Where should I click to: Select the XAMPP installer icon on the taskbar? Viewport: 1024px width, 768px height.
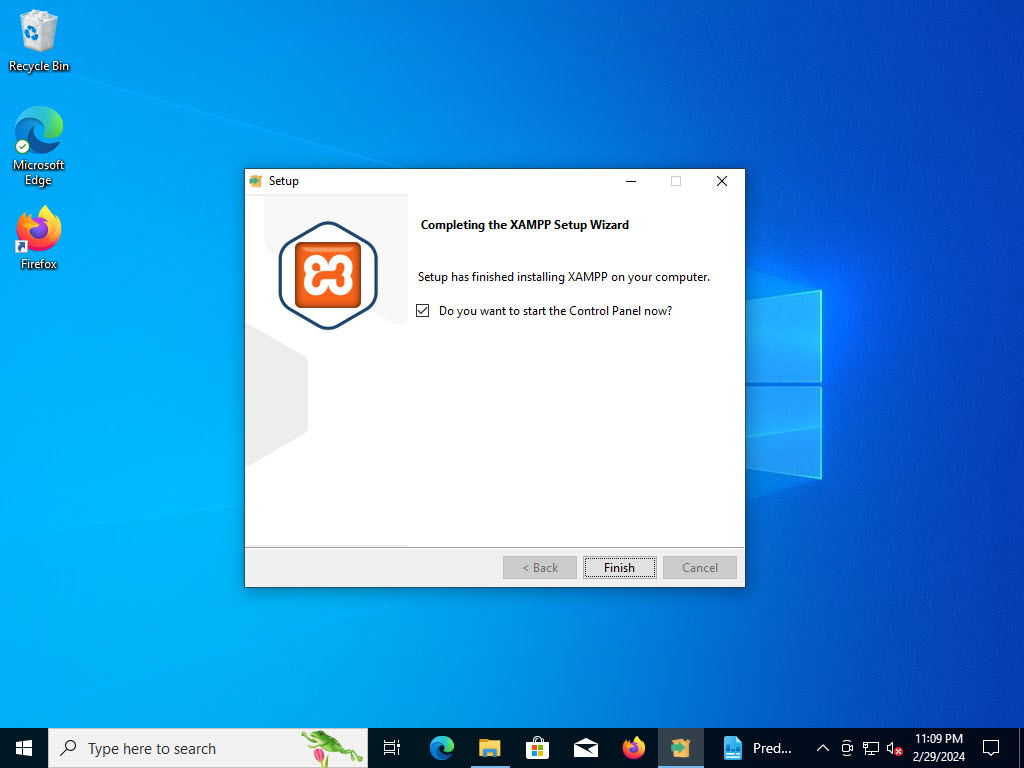tap(681, 747)
